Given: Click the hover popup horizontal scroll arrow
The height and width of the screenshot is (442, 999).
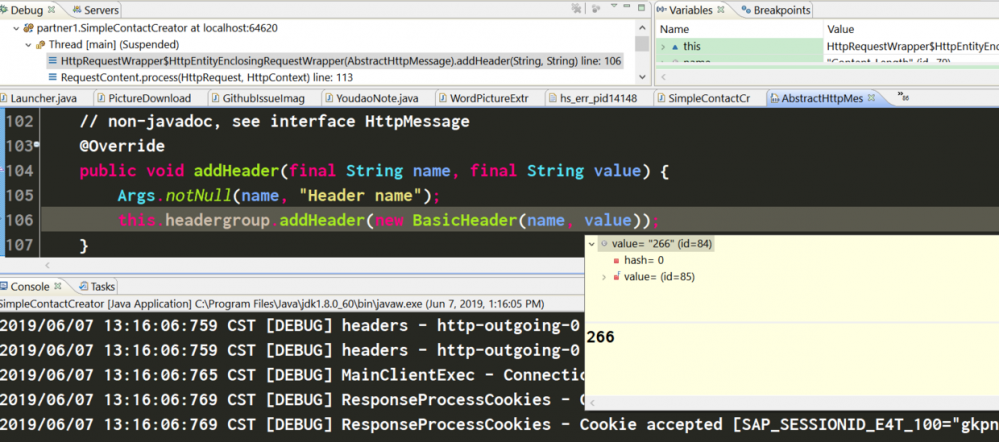Looking at the screenshot, I should click(592, 404).
